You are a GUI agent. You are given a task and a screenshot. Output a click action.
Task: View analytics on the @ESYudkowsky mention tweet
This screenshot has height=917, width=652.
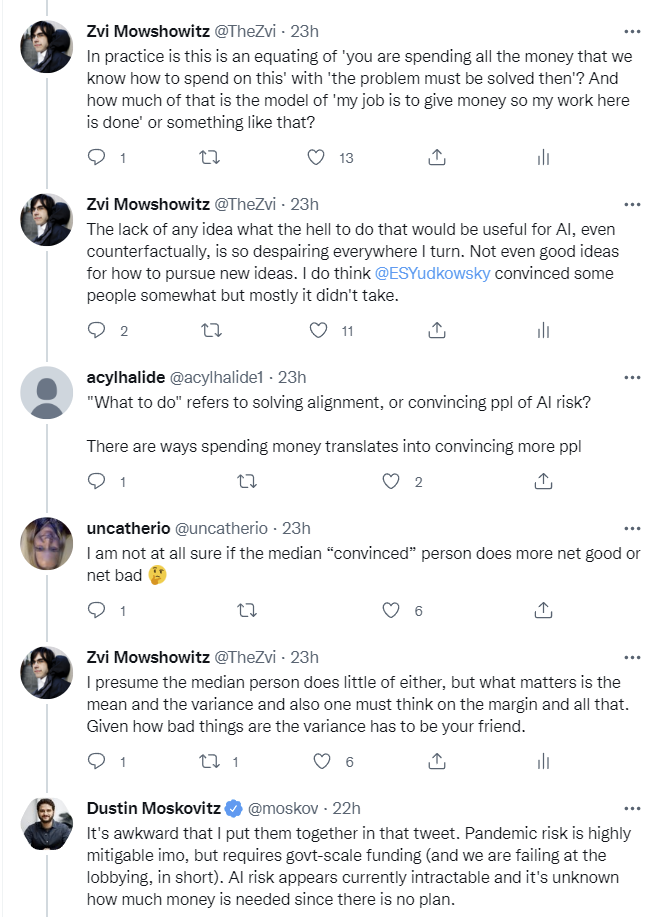tap(543, 329)
